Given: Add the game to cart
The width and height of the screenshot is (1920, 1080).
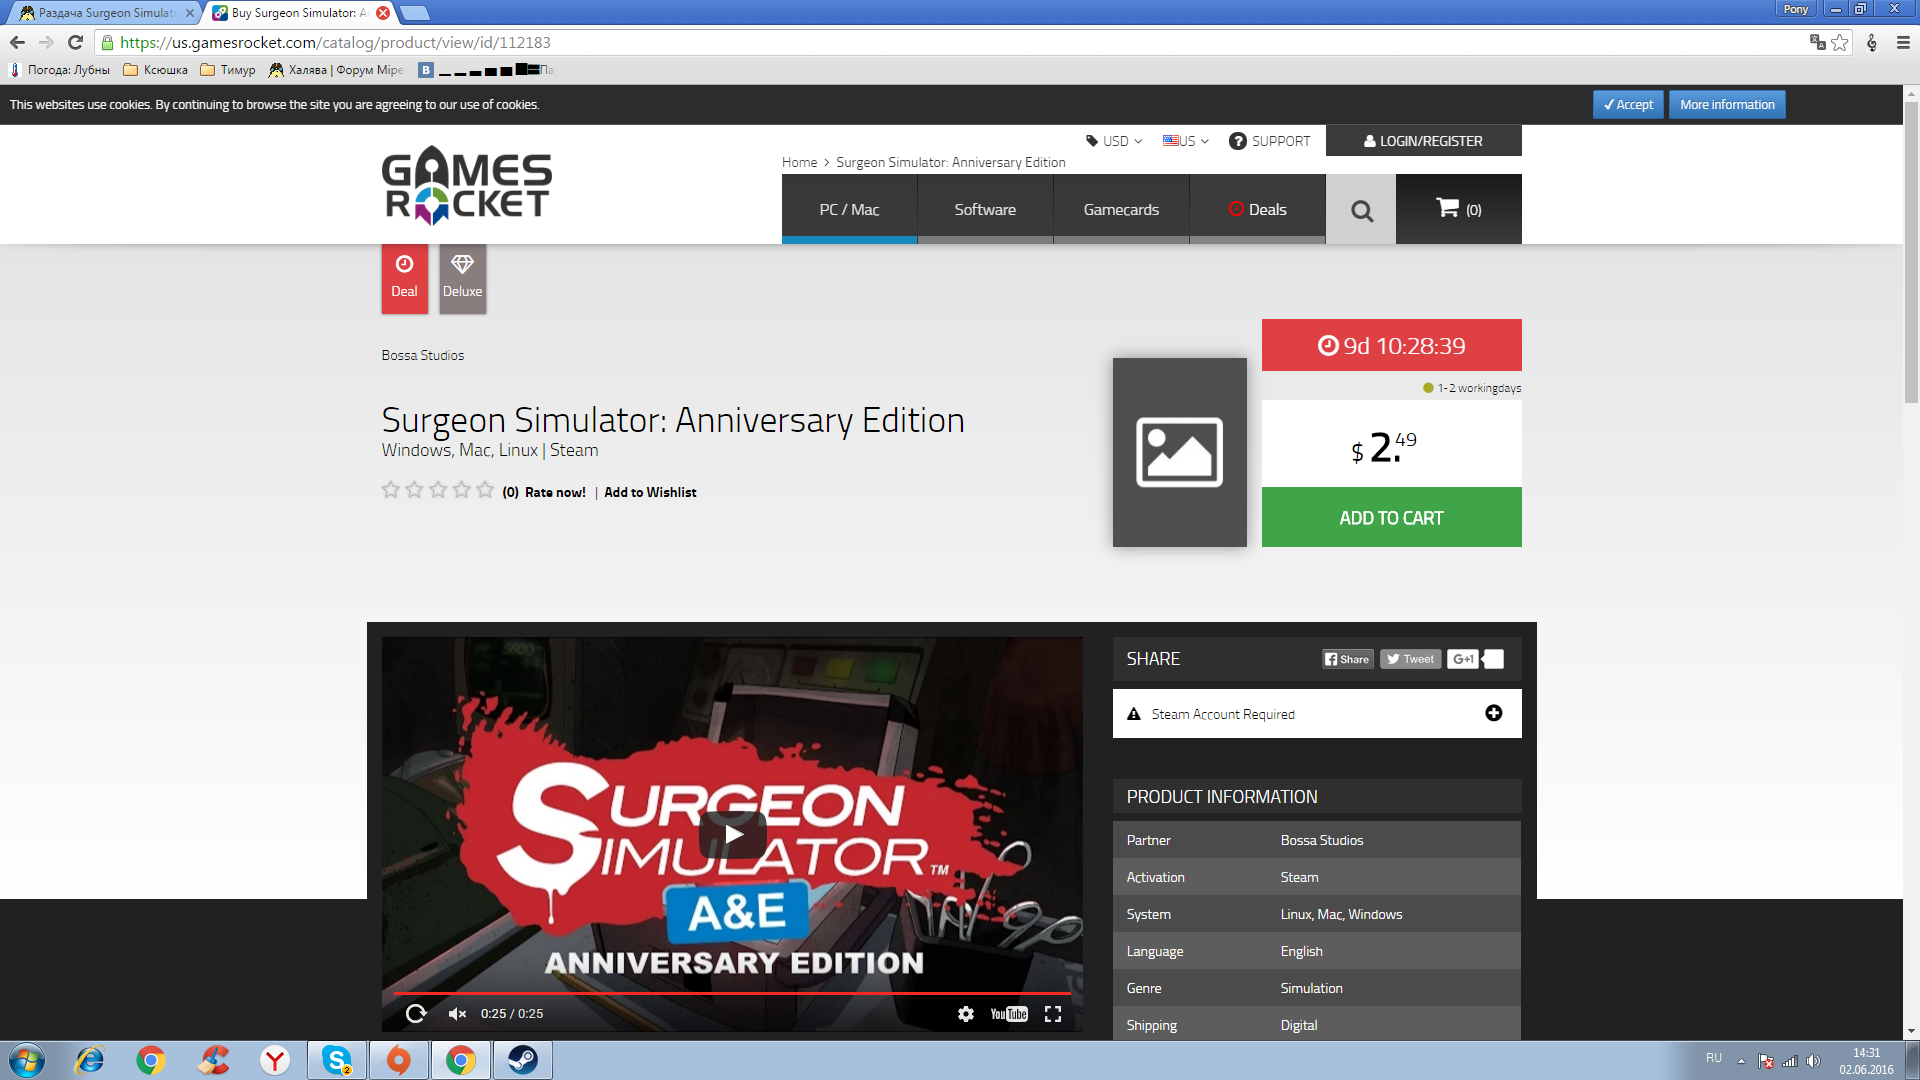Looking at the screenshot, I should [1392, 517].
